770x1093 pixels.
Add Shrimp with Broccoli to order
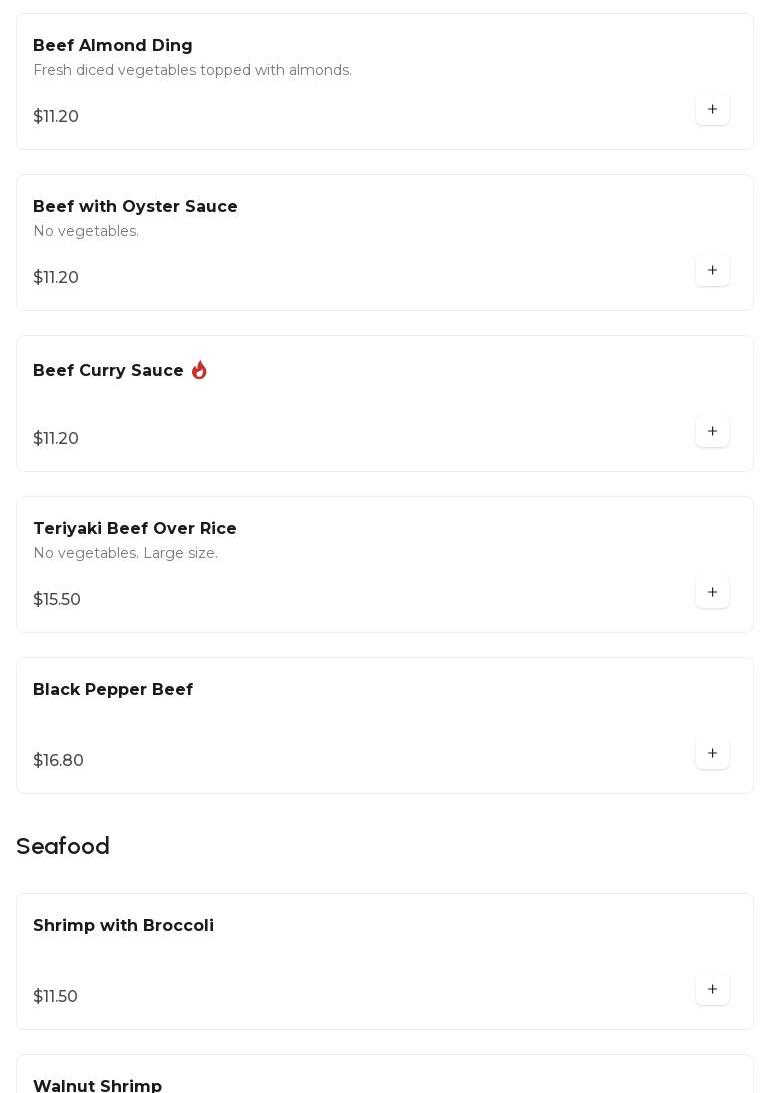712,990
